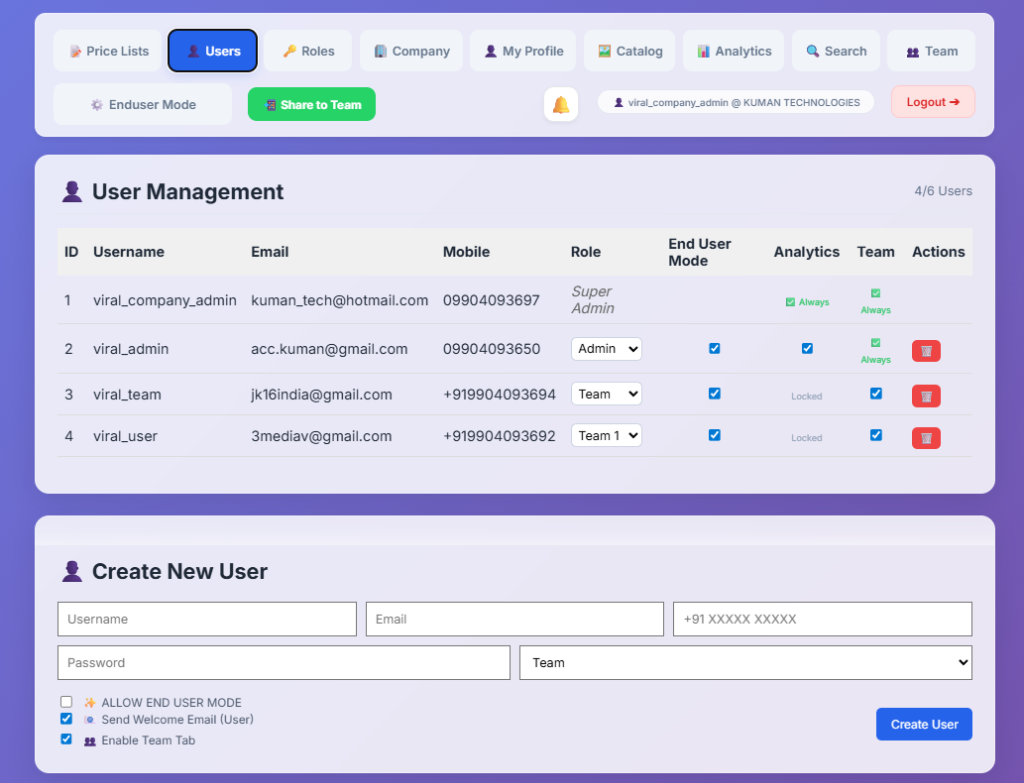Open the Team tab

(931, 50)
